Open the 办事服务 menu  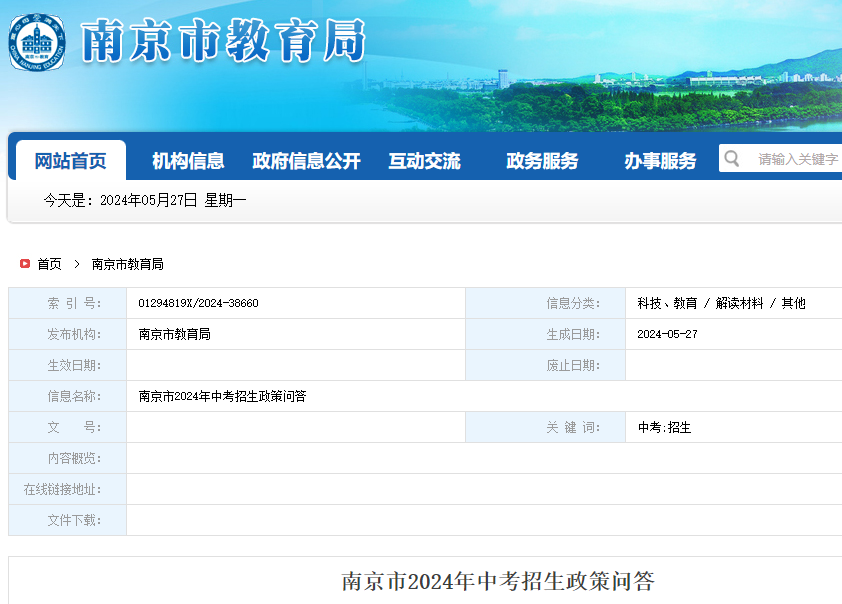(x=660, y=161)
